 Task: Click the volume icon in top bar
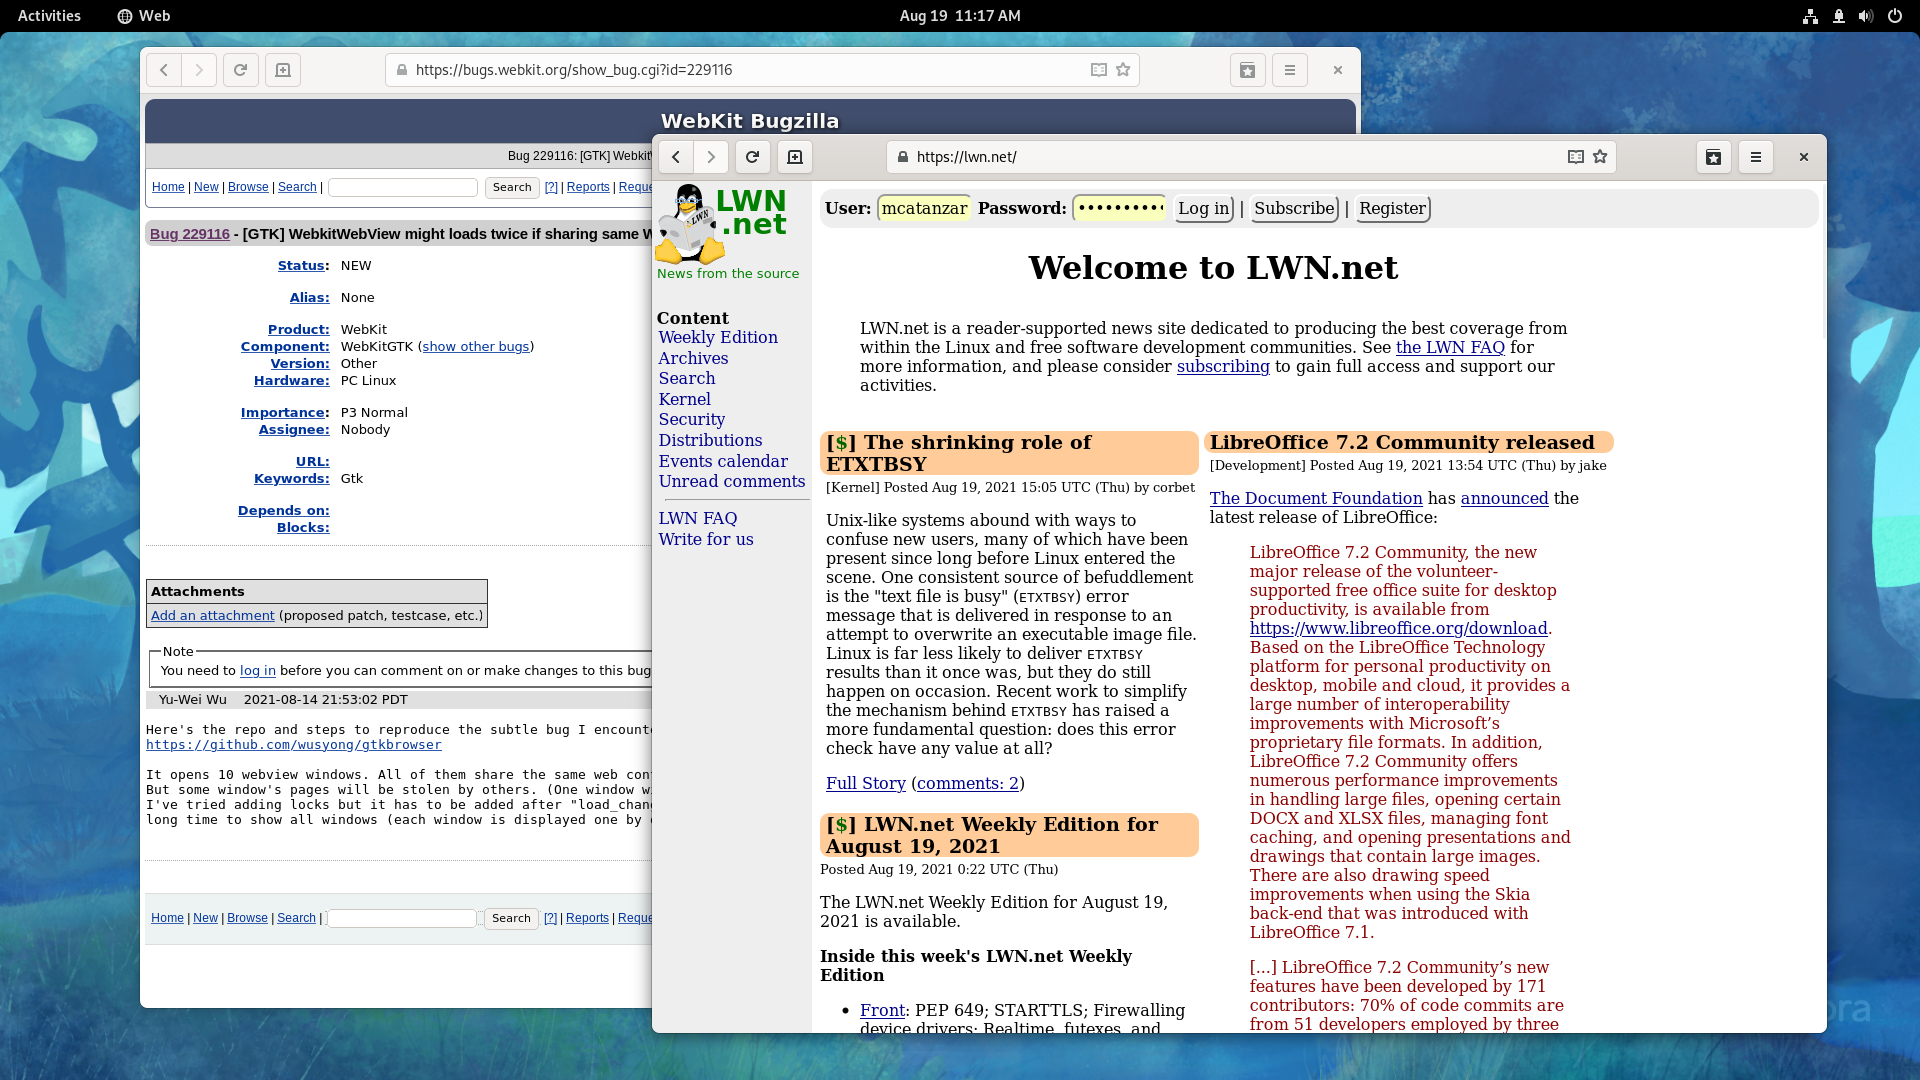[1866, 16]
